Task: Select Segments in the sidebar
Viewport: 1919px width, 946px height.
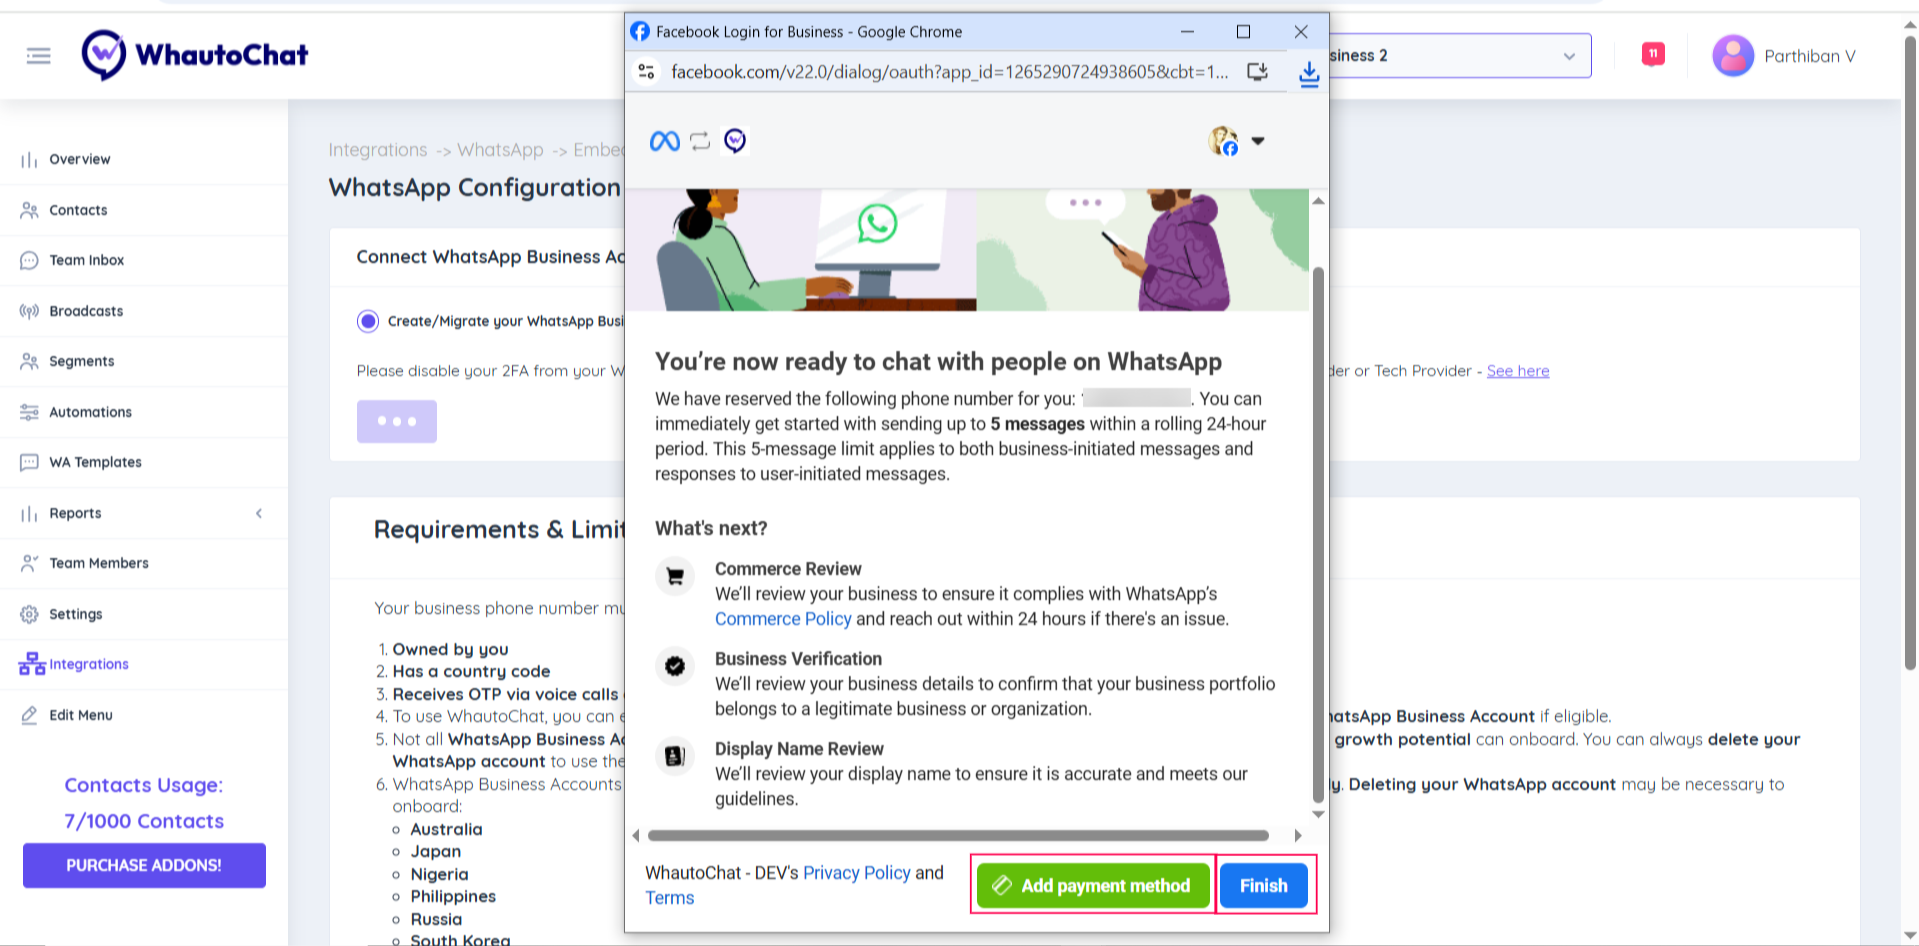Action: (x=82, y=361)
